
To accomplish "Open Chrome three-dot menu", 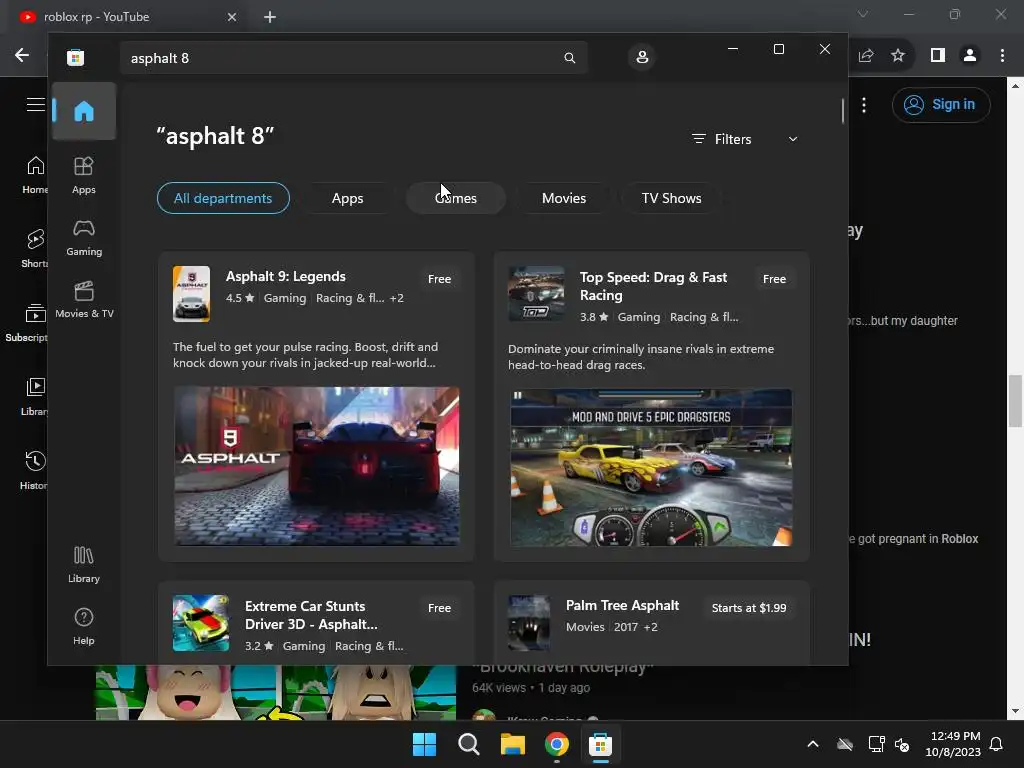I will click(x=1002, y=56).
